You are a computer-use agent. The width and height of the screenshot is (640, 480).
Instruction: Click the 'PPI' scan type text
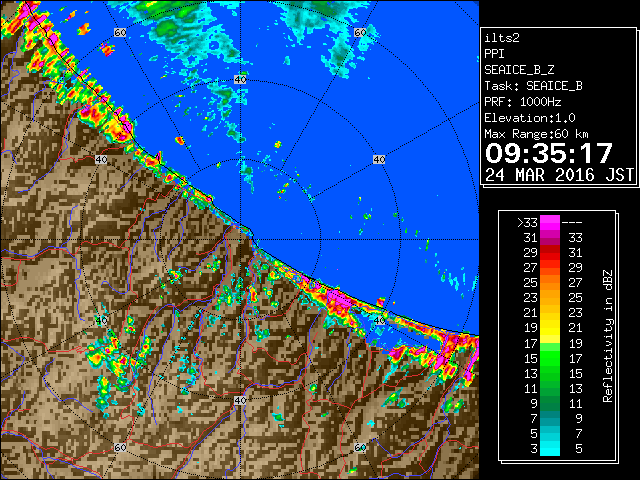(x=494, y=54)
